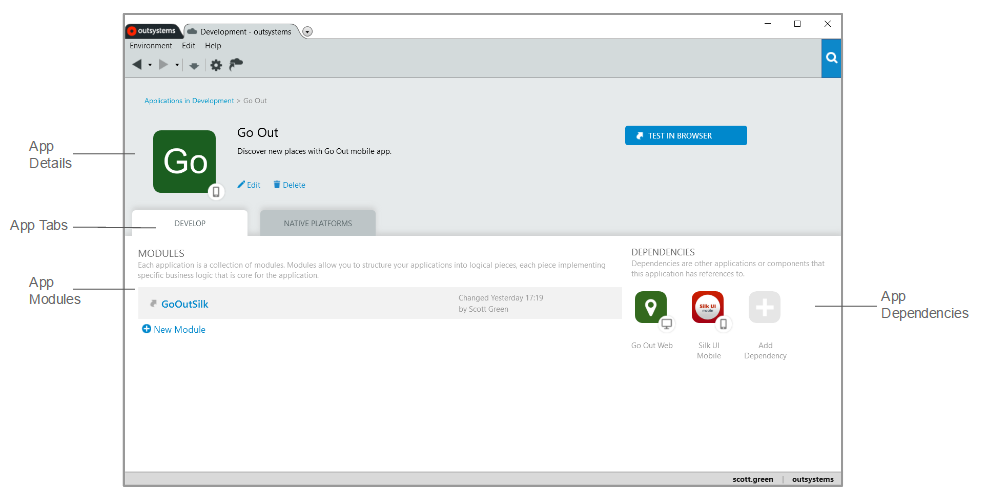Open the Go Out Web dependency

(651, 307)
